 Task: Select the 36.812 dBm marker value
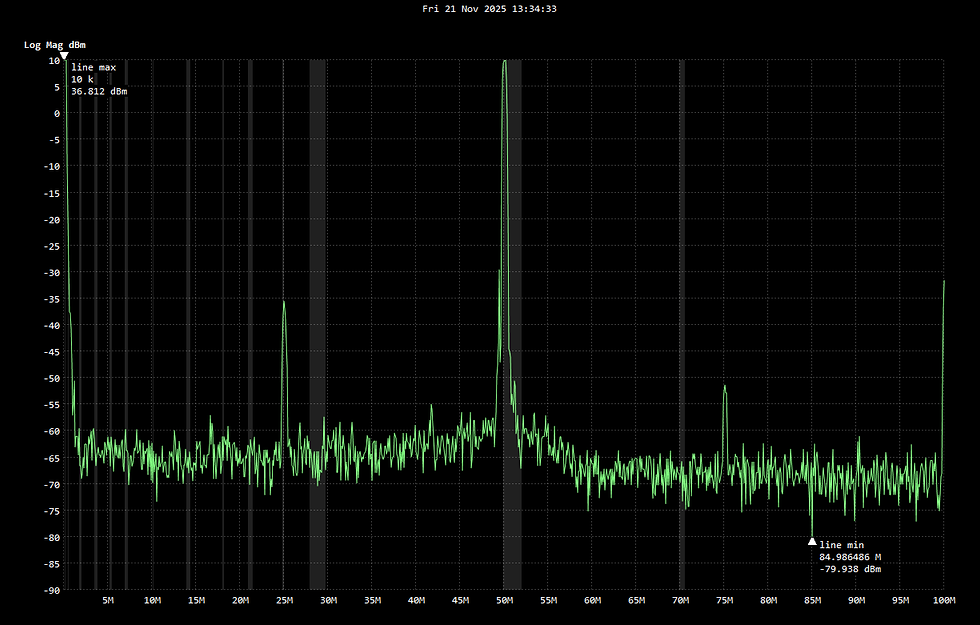click(x=99, y=91)
